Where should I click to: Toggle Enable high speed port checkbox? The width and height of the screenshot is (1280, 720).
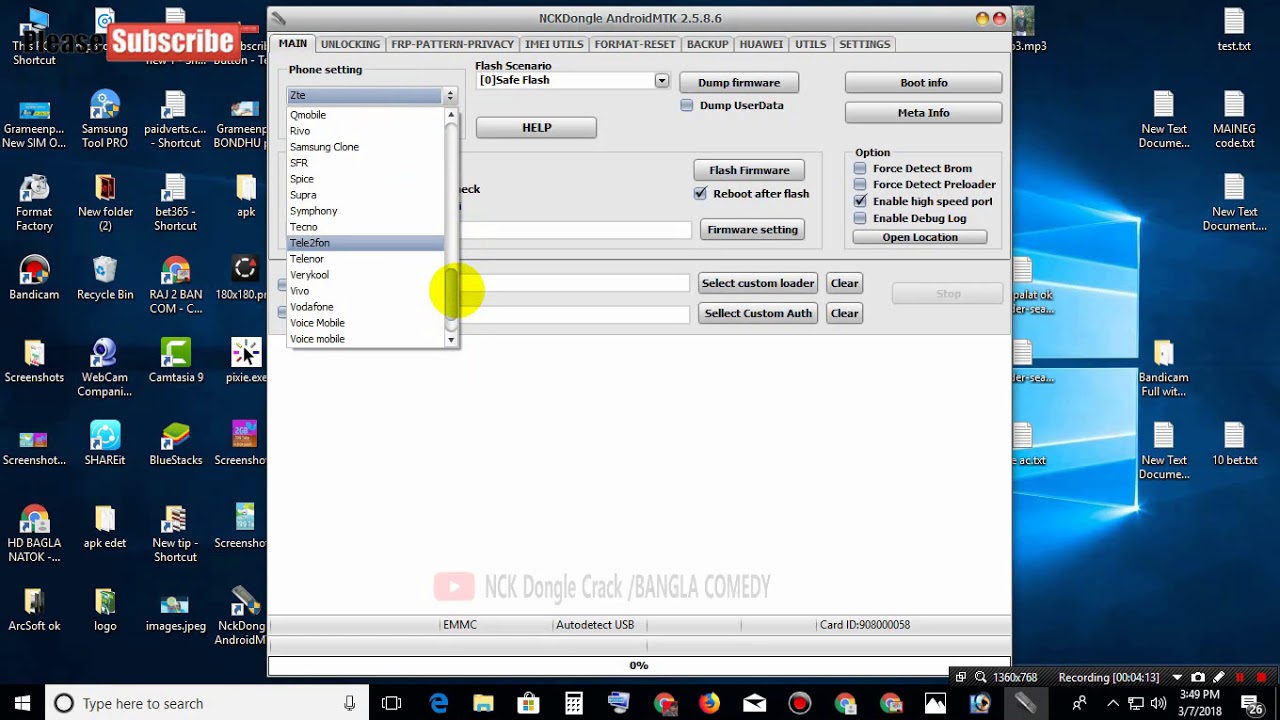tap(860, 201)
